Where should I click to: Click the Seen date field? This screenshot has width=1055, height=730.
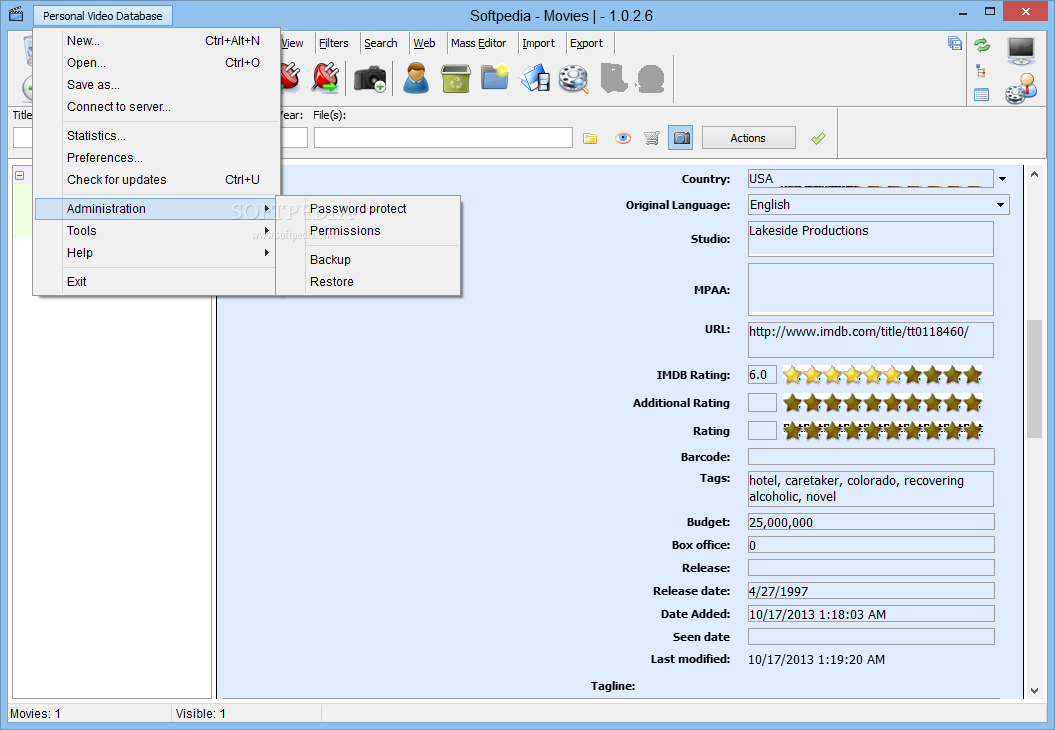871,636
